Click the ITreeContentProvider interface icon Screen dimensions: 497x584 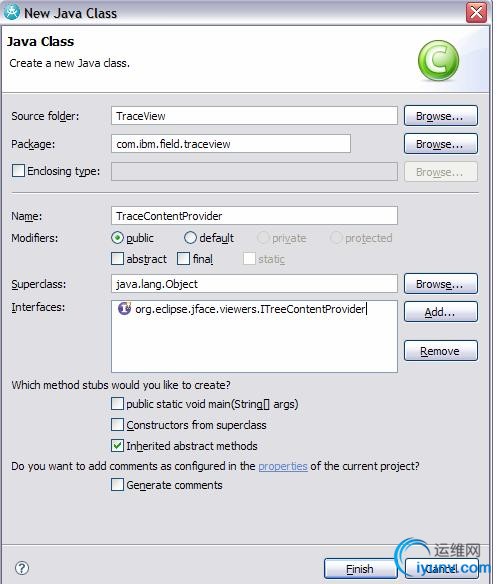click(124, 308)
